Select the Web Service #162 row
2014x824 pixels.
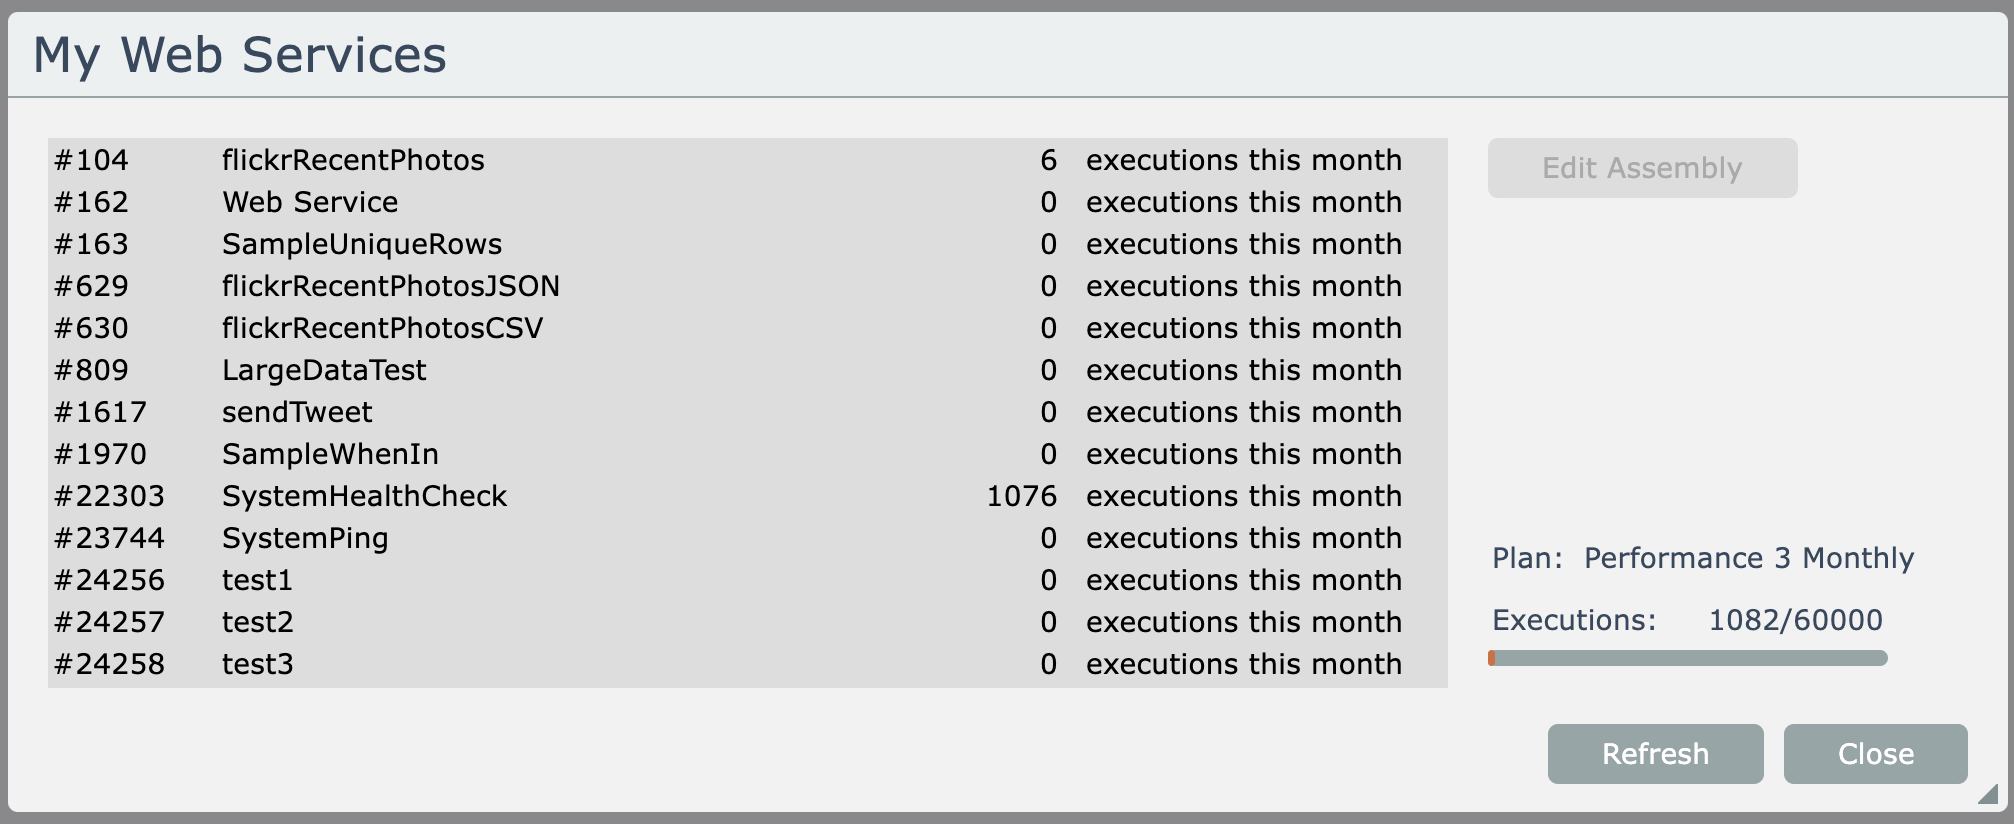click(310, 202)
